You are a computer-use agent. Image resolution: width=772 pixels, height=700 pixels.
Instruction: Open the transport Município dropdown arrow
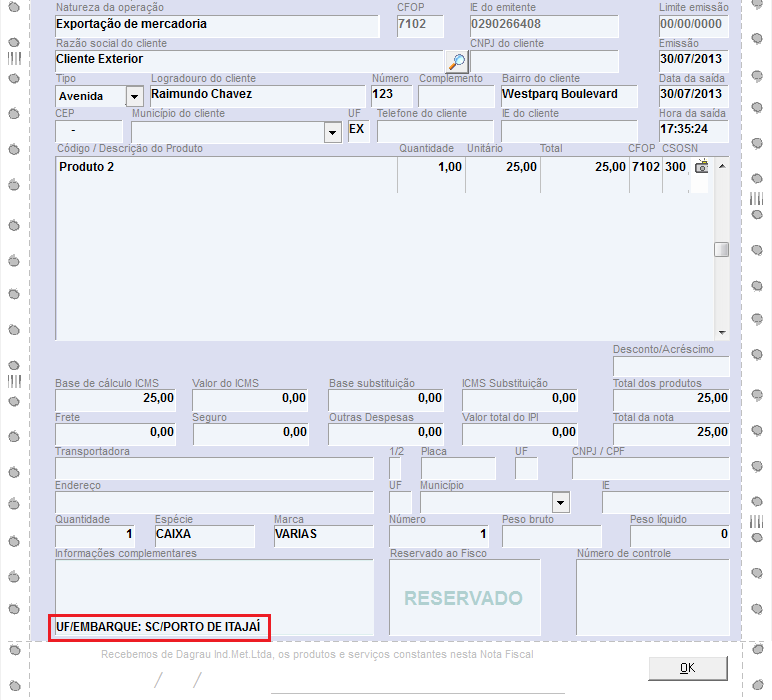click(560, 502)
